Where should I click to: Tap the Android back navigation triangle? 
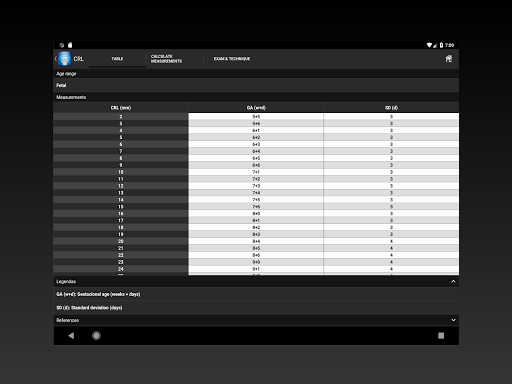click(x=71, y=336)
